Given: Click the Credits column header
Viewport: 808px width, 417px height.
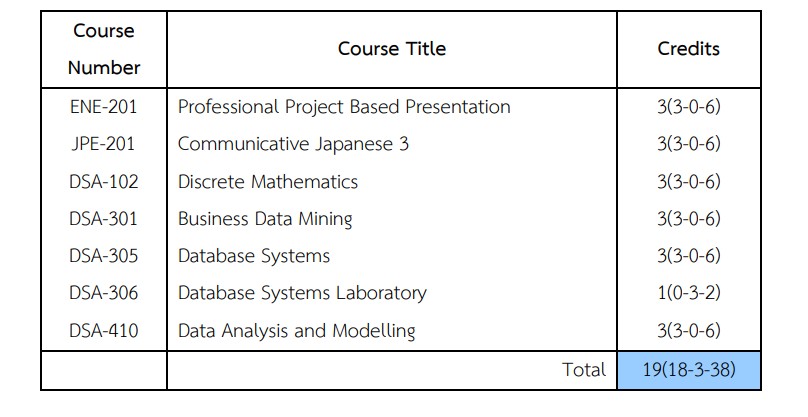Looking at the screenshot, I should pos(688,49).
